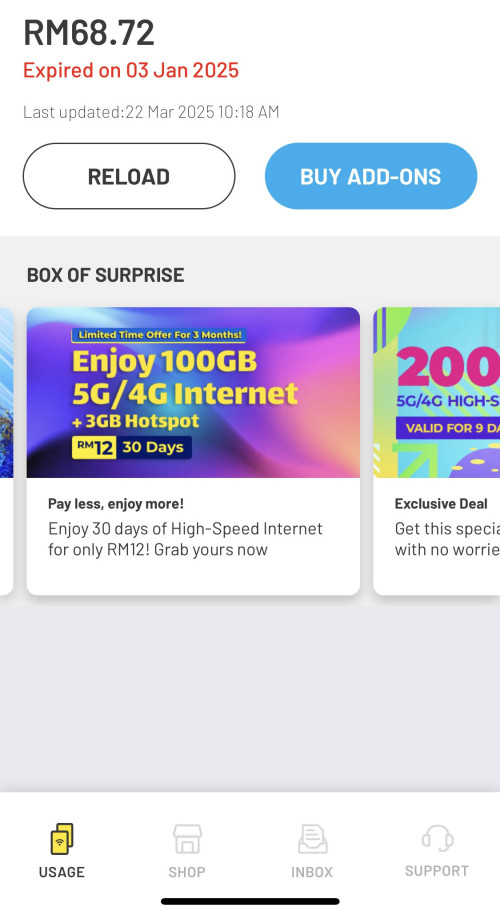The width and height of the screenshot is (500, 915).
Task: Open the Enjoy 100GB 5G/4G Internet banner
Action: 193,392
